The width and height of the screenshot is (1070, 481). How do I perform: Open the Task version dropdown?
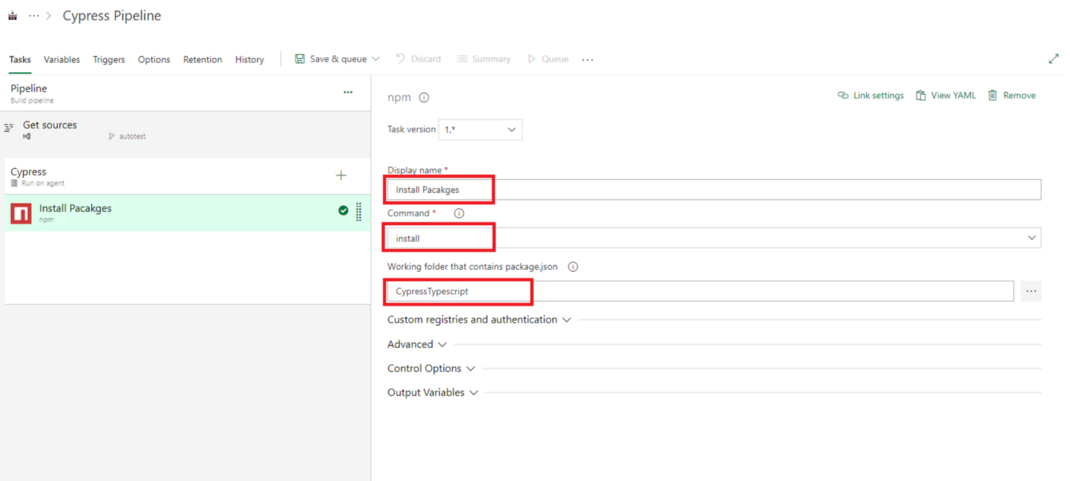480,130
